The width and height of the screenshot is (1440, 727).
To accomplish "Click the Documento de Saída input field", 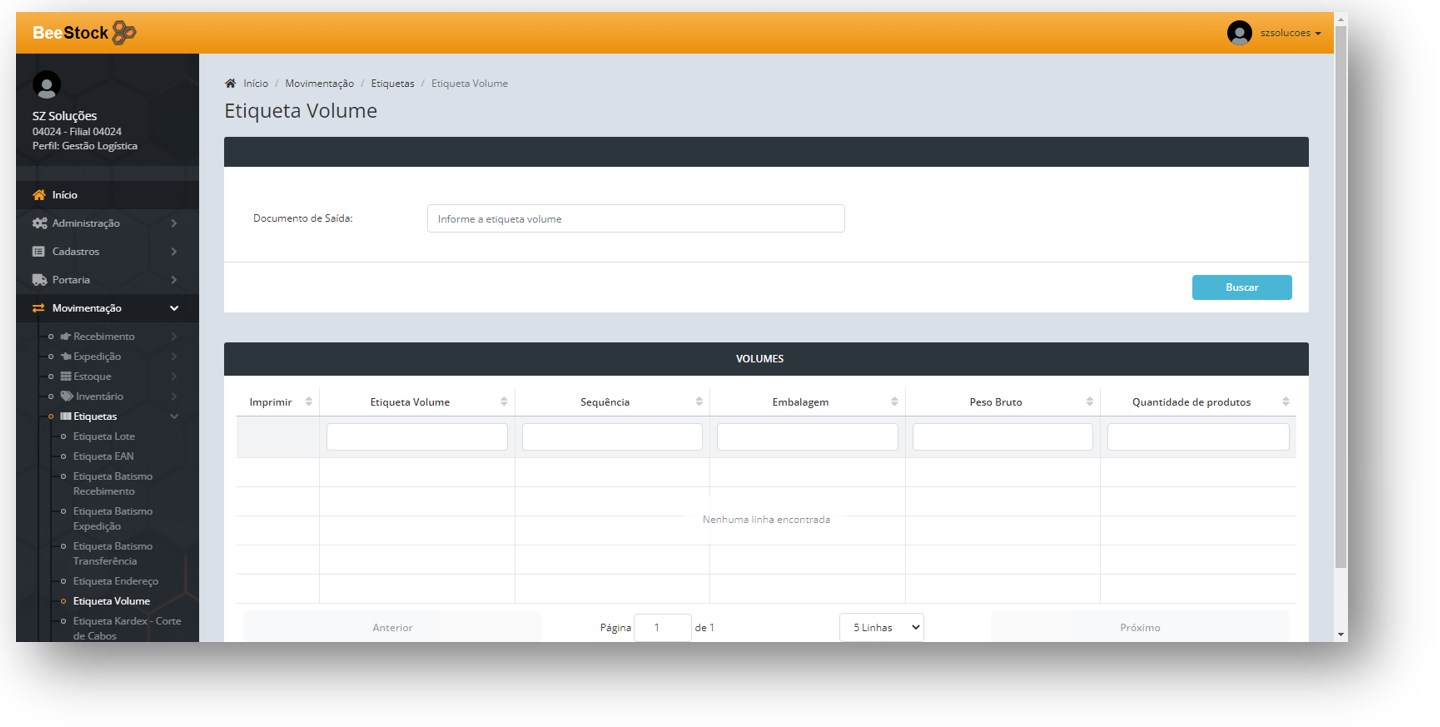I will [635, 219].
